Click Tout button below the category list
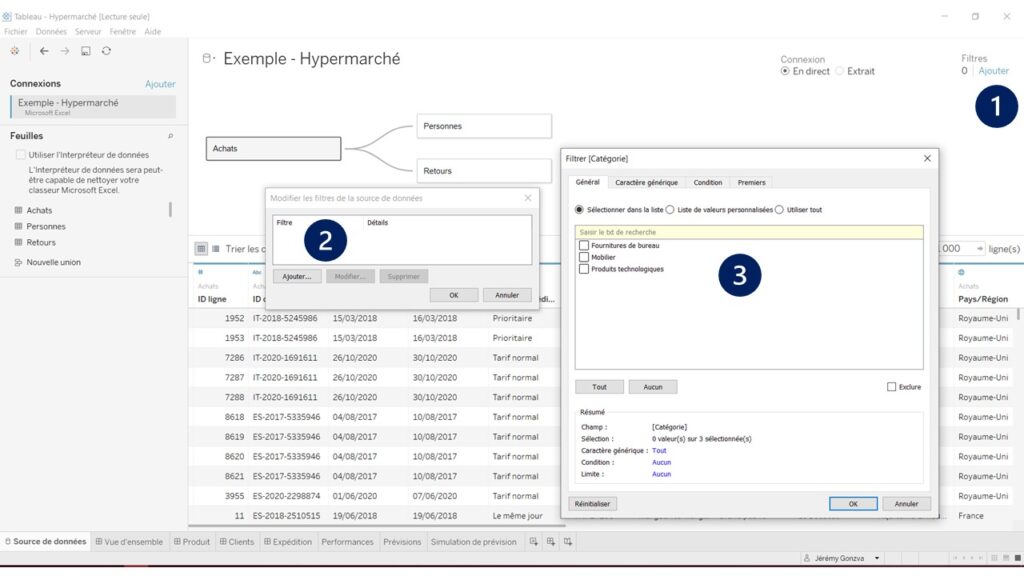 point(600,387)
